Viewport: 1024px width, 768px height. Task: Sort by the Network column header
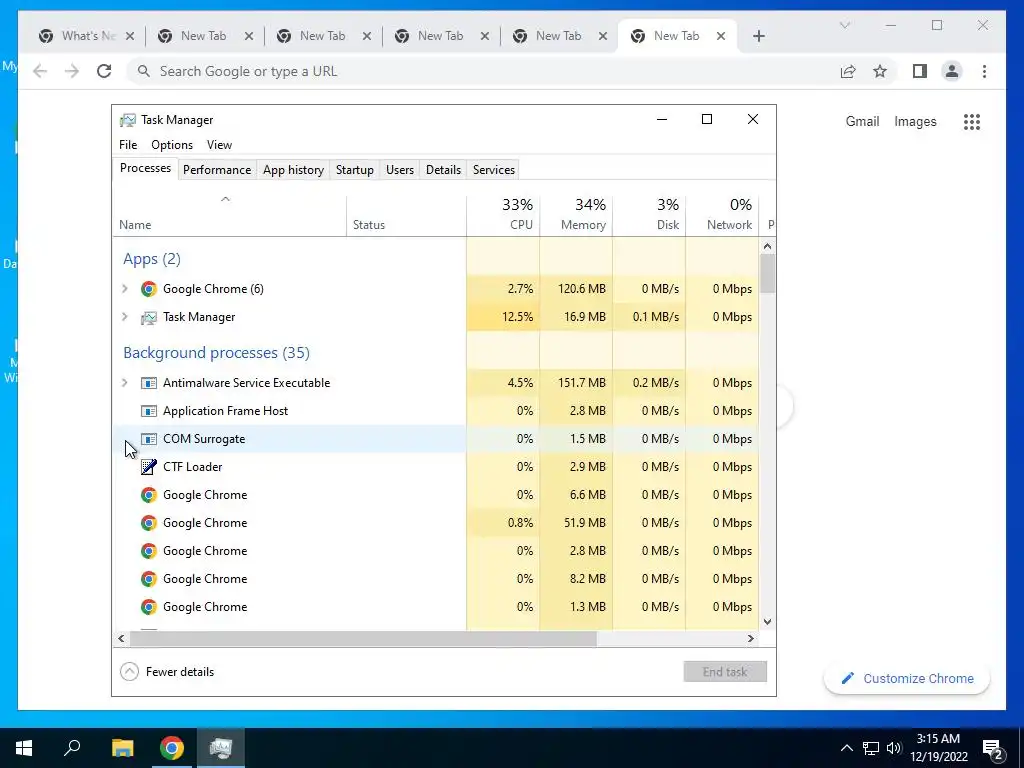722,216
